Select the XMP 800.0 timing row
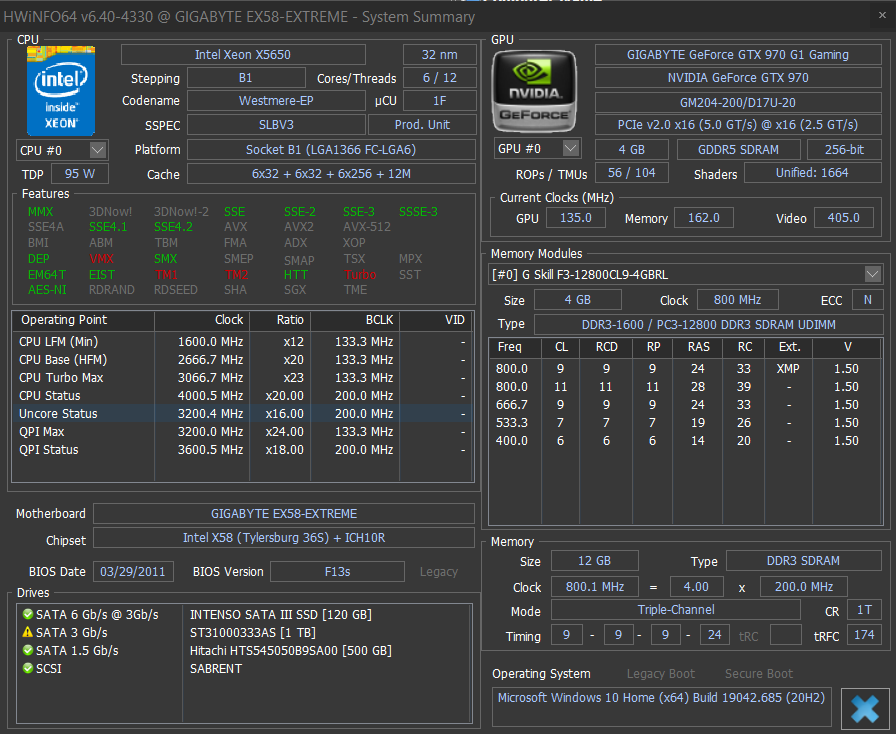Screen dimensions: 896x734 pyautogui.click(x=684, y=369)
